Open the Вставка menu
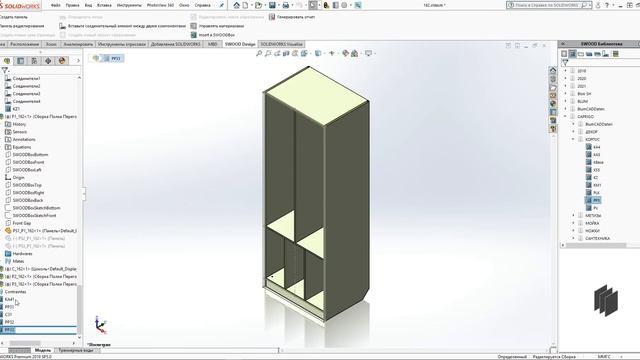The height and width of the screenshot is (360, 640). tap(104, 5)
